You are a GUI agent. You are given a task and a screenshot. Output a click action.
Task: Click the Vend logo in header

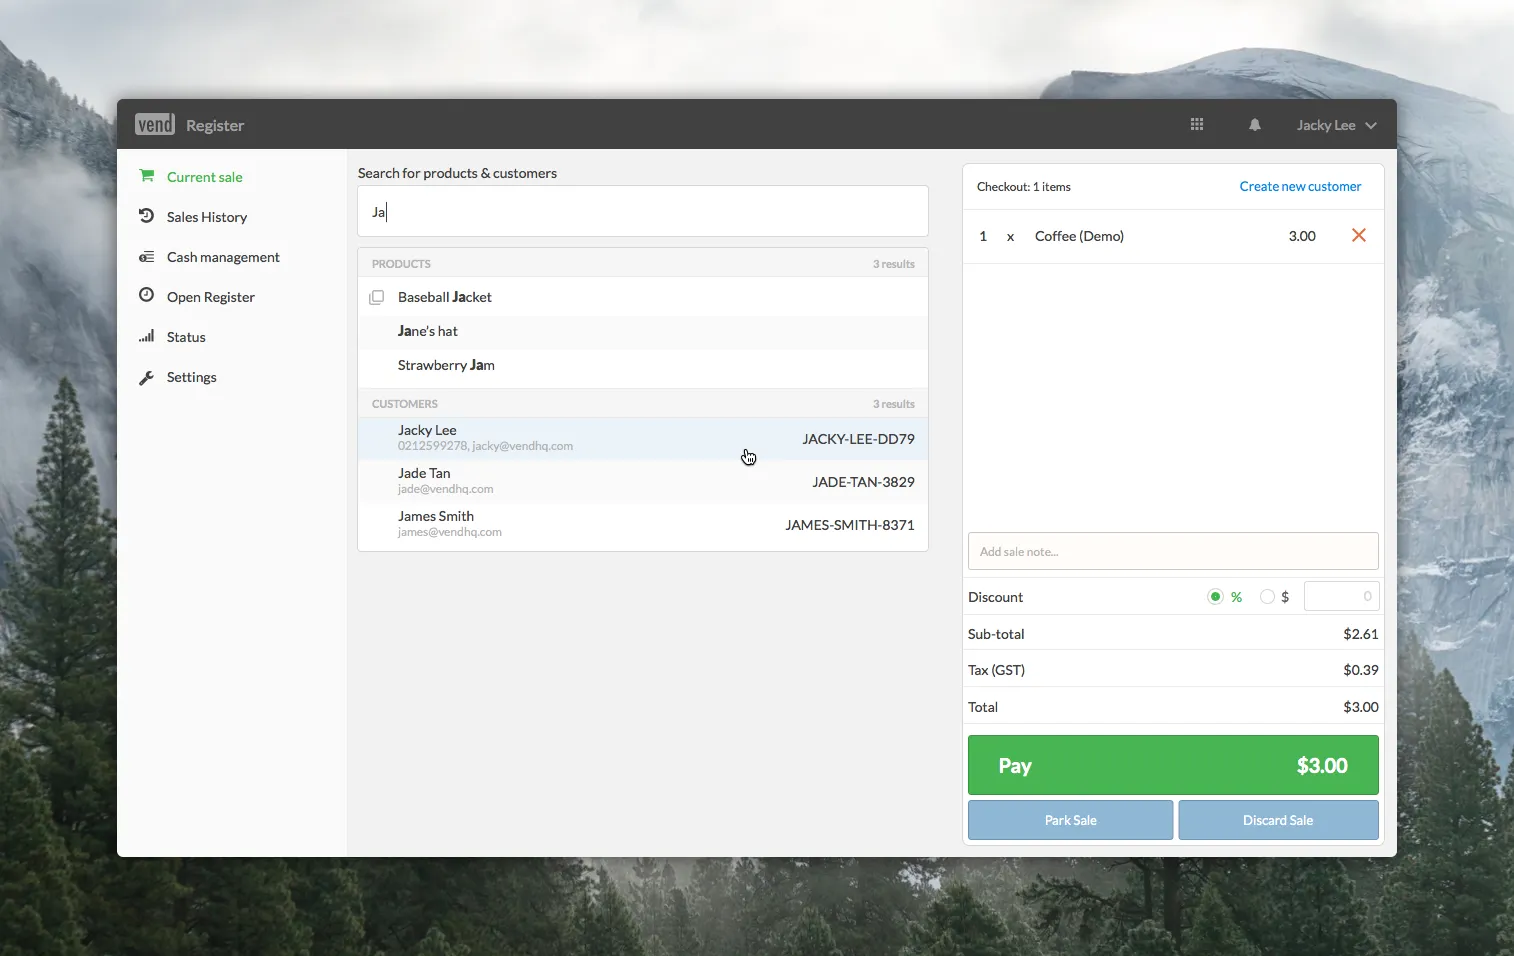[x=155, y=124]
